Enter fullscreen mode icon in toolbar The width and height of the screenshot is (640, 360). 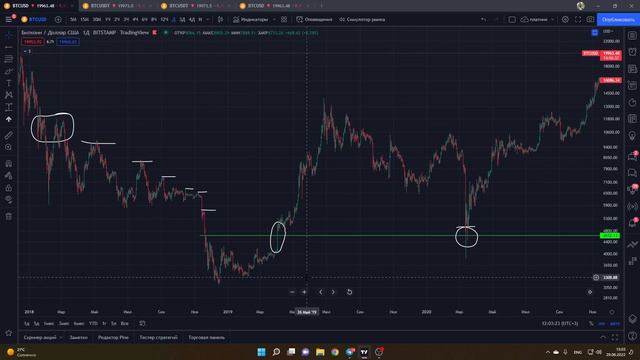pyautogui.click(x=578, y=19)
